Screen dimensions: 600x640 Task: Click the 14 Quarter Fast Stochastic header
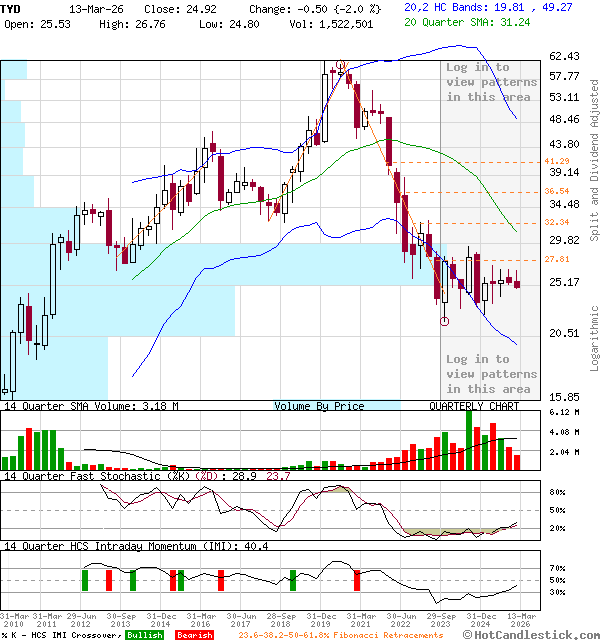(110, 476)
